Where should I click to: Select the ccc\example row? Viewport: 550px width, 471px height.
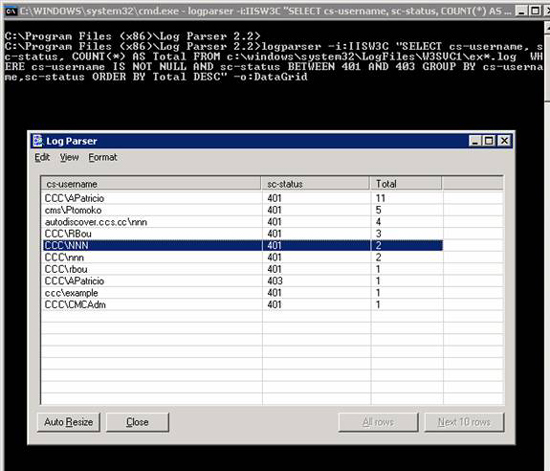coord(243,293)
